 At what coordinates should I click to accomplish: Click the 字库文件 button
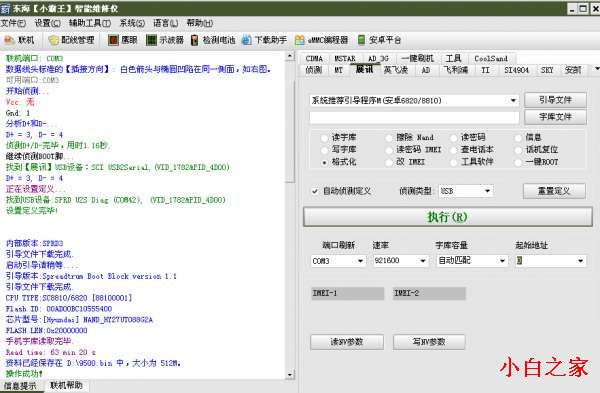tap(555, 117)
